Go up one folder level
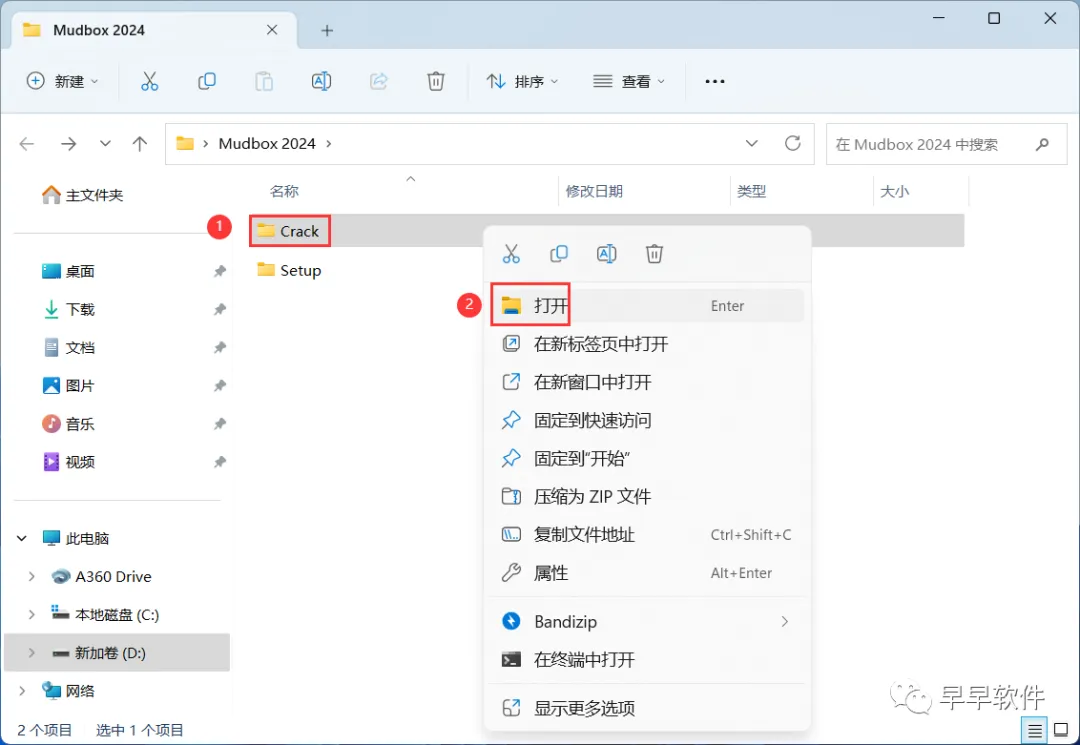This screenshot has height=745, width=1080. point(140,144)
